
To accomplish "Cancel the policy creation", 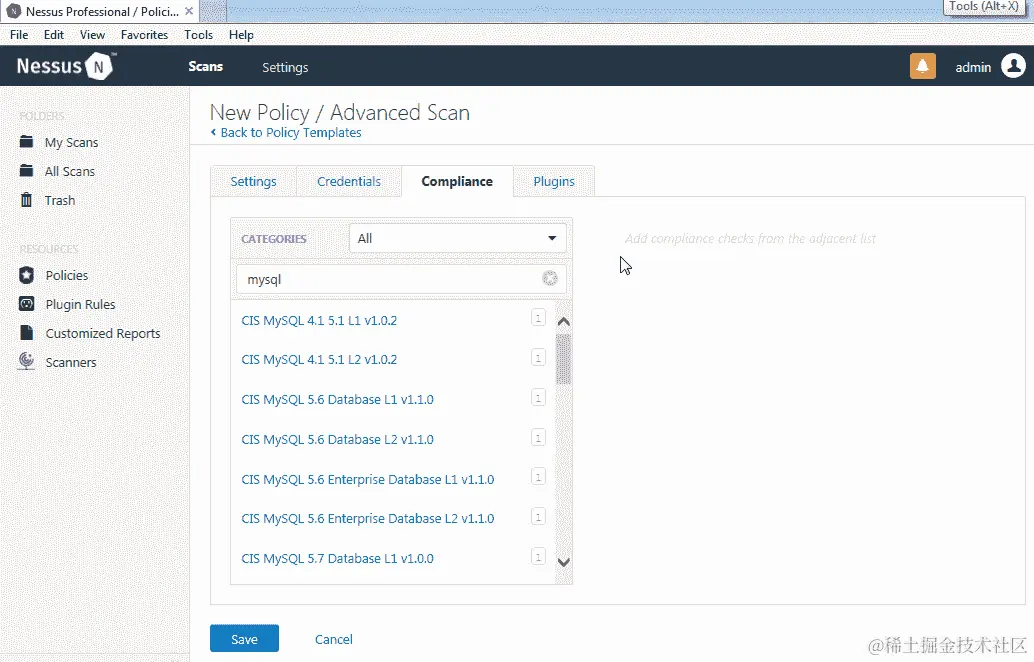I will [x=334, y=639].
